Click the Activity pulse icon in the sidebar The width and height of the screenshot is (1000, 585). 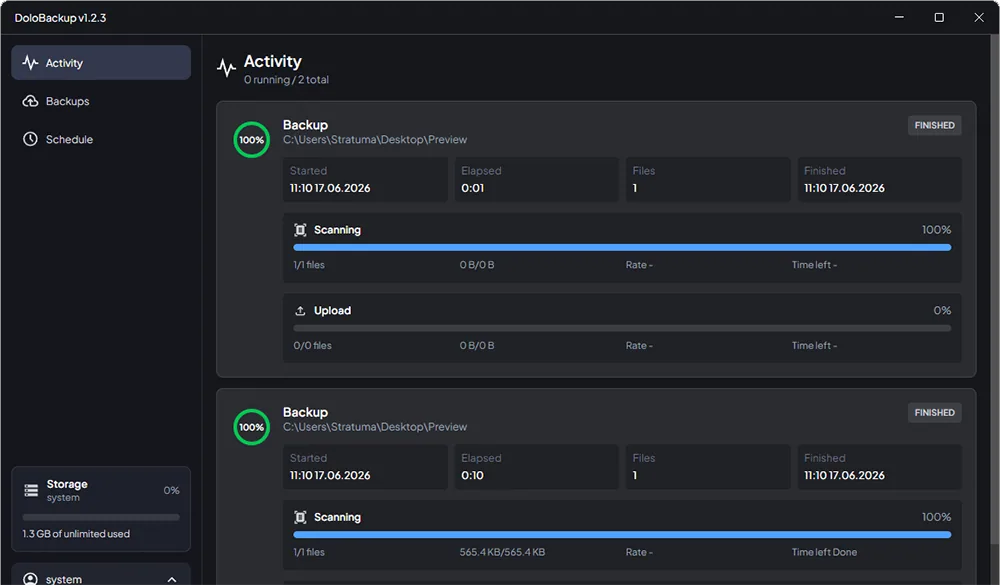(x=30, y=63)
